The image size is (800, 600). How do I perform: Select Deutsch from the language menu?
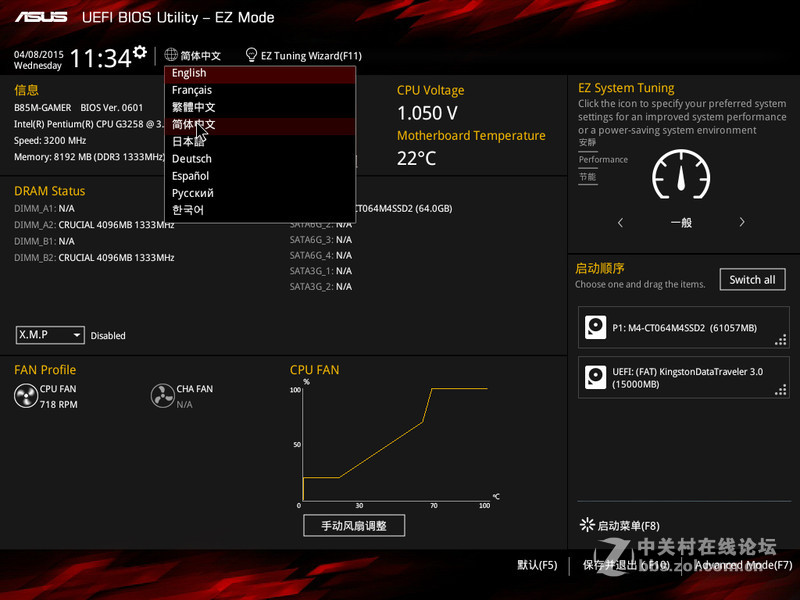click(191, 158)
